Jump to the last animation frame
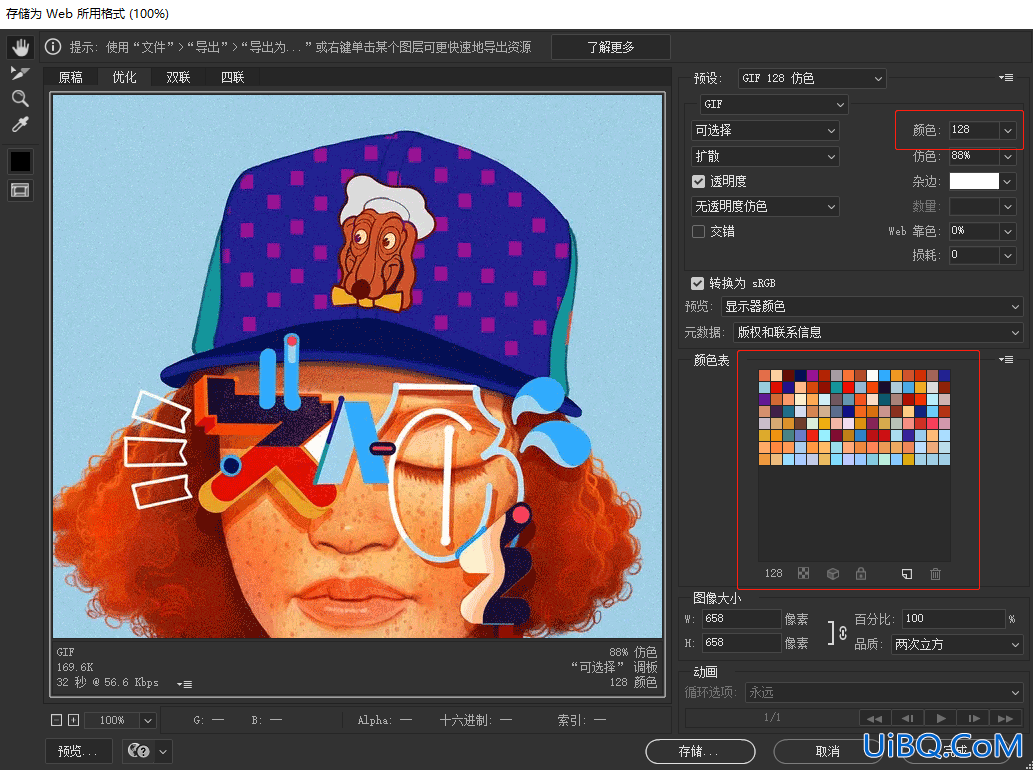1033x770 pixels. tap(1006, 718)
